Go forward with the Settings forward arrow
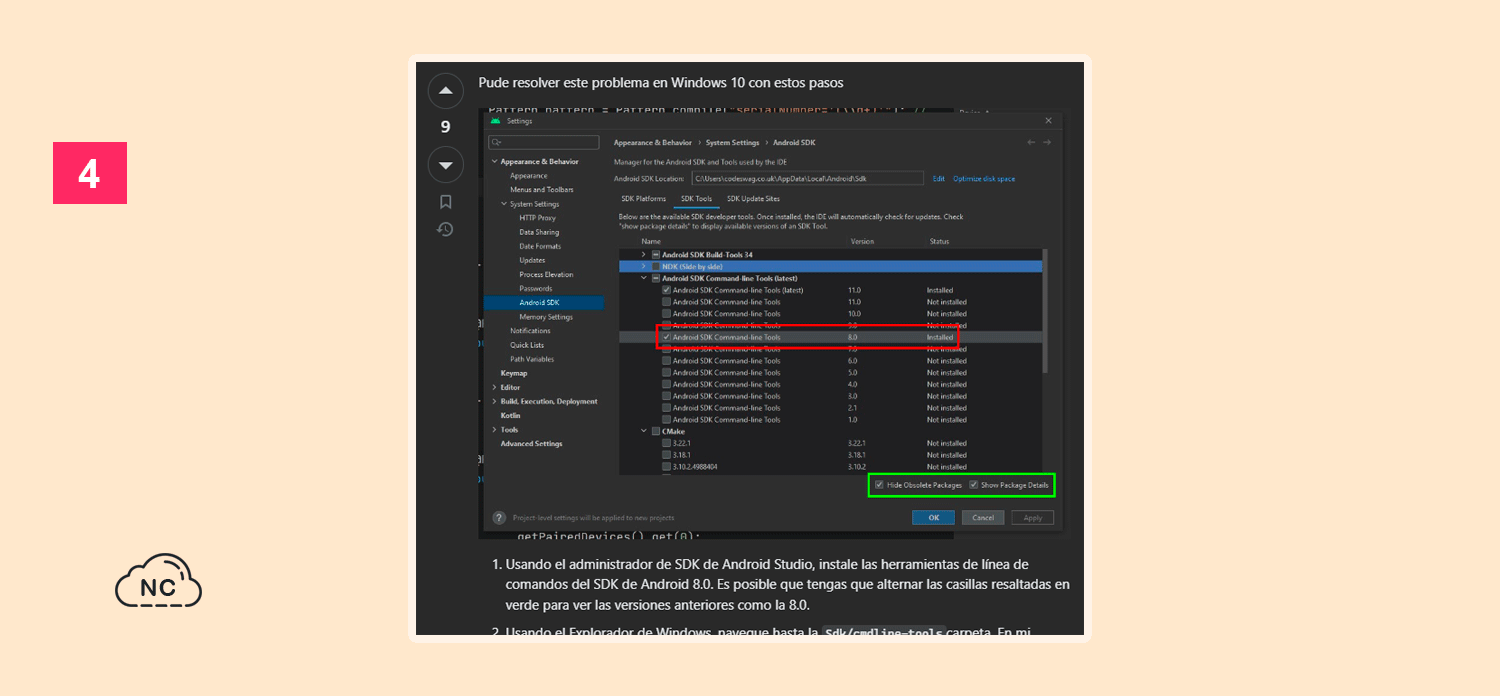The height and width of the screenshot is (696, 1500). click(1047, 142)
